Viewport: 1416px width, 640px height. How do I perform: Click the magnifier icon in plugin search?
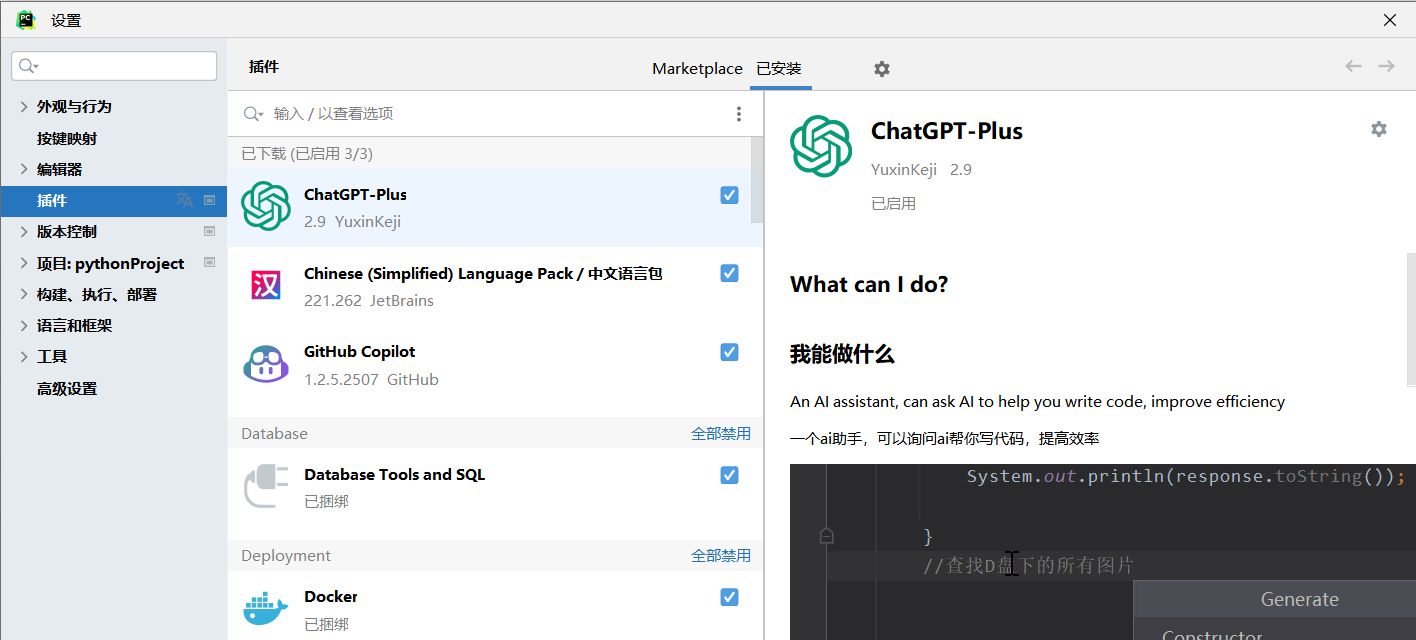coord(254,114)
